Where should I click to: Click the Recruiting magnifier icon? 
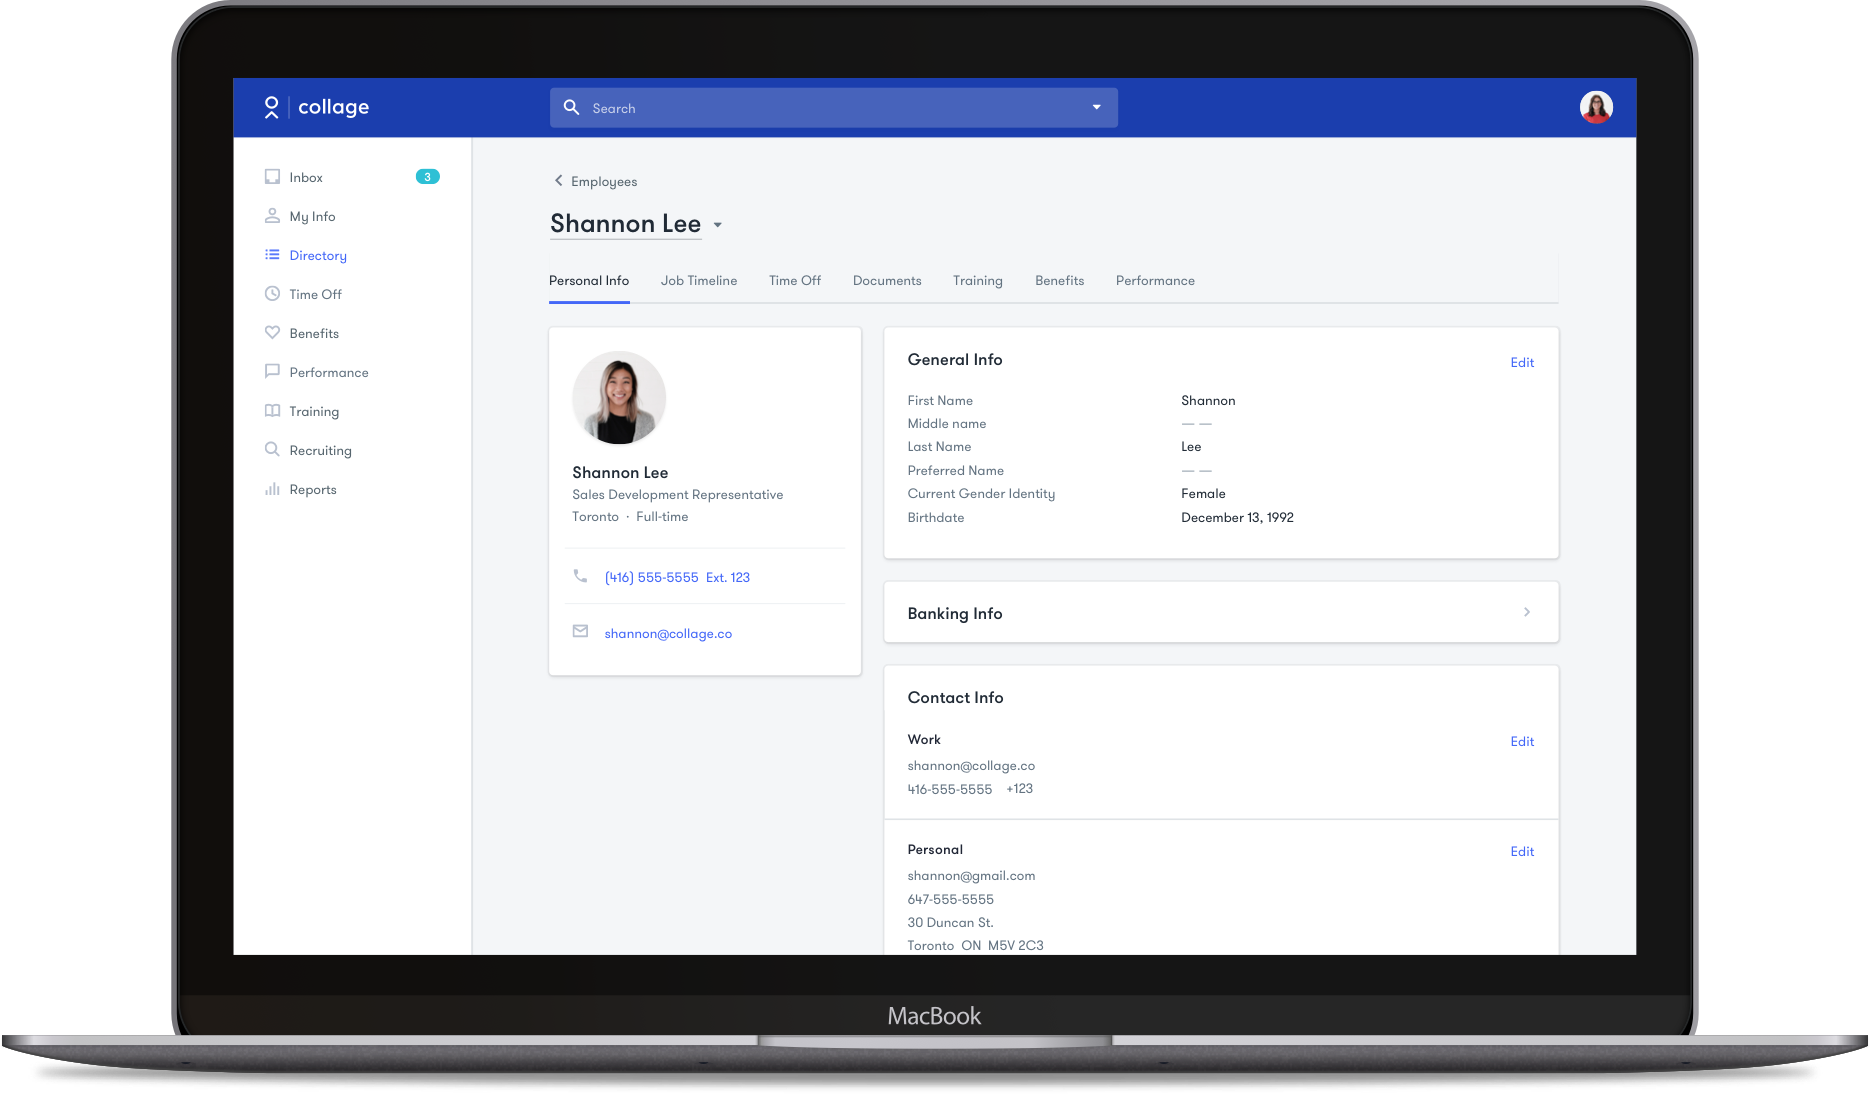[272, 450]
